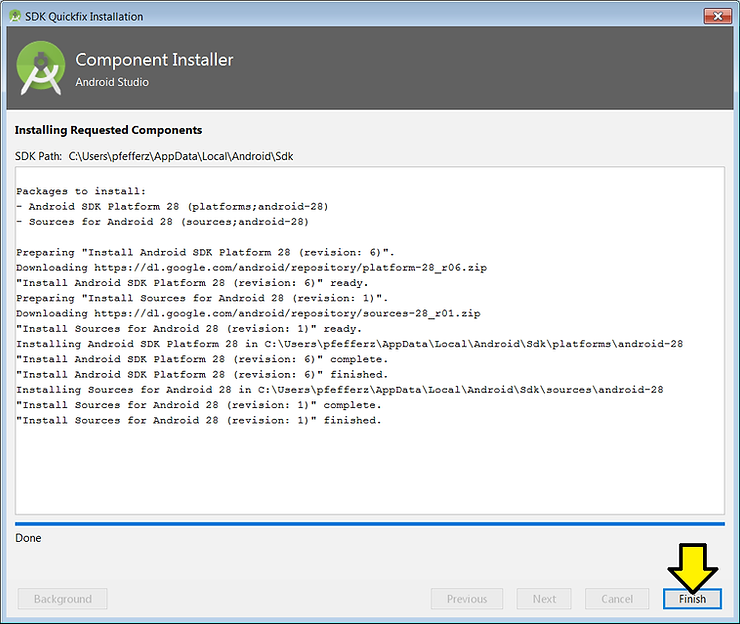Click the 'Done' status text

[28, 538]
